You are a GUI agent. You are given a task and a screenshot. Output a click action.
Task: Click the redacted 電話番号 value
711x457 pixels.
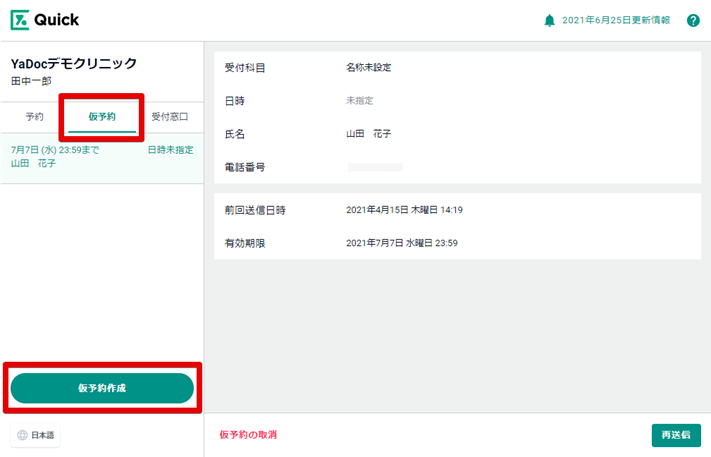375,167
